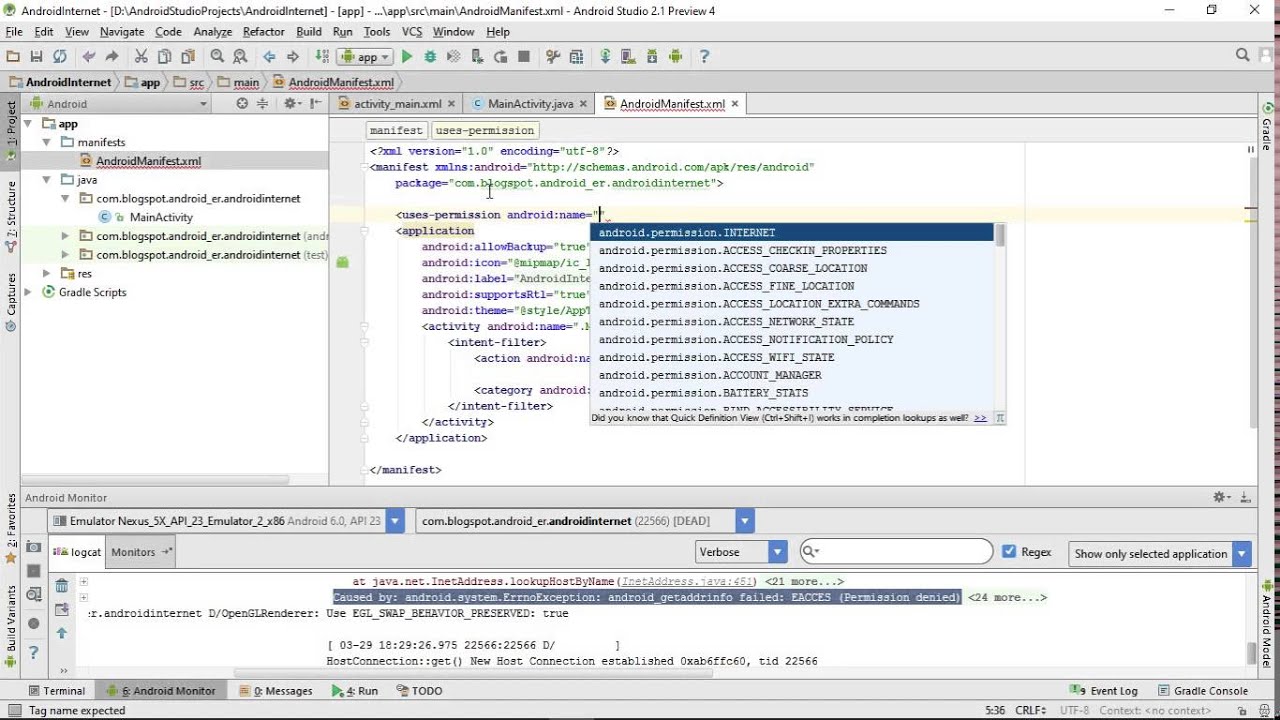Screen dimensions: 1280x720
Task: Open the Build menu
Action: [309, 32]
